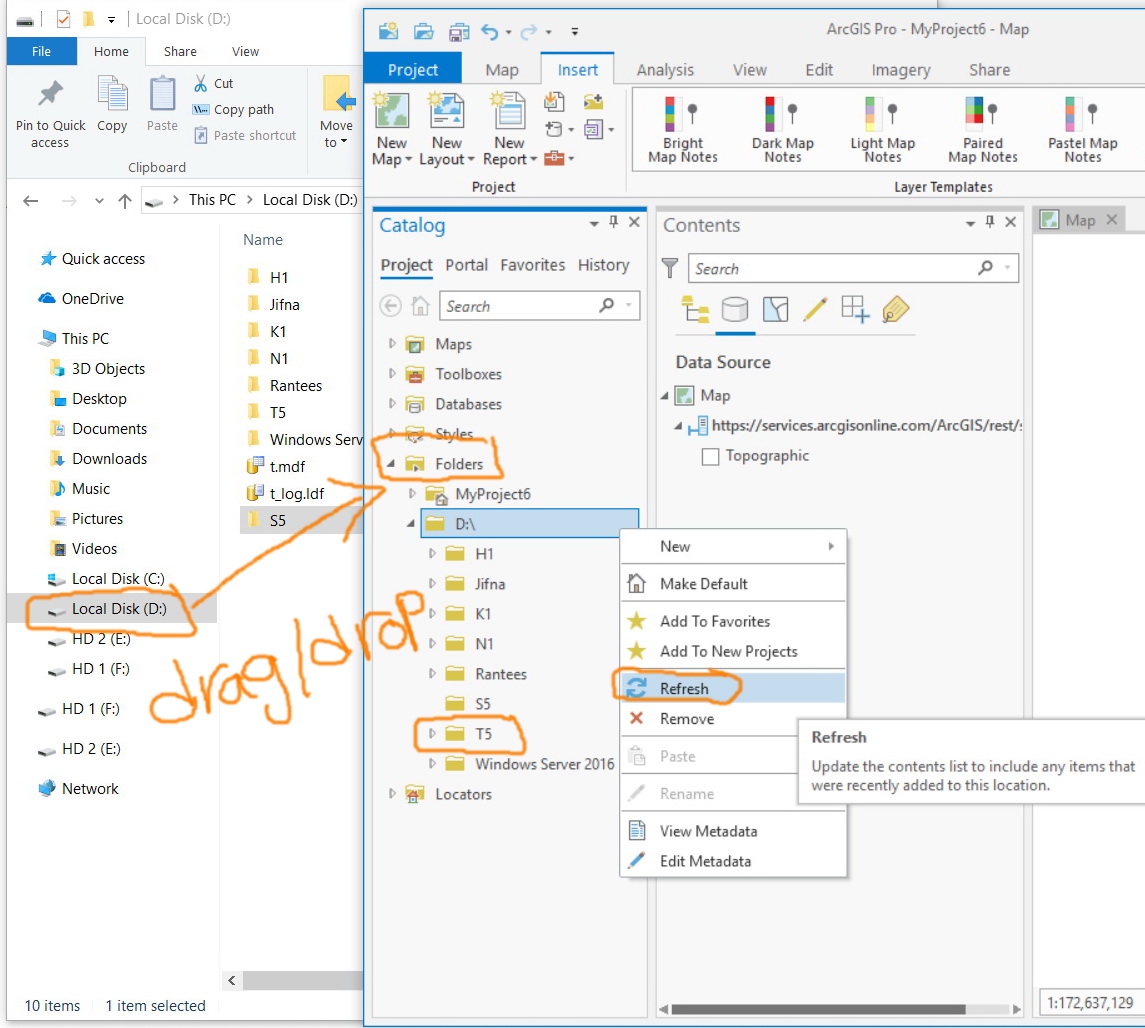
Task: Click the Explorer up-directory arrow
Action: pyautogui.click(x=125, y=201)
